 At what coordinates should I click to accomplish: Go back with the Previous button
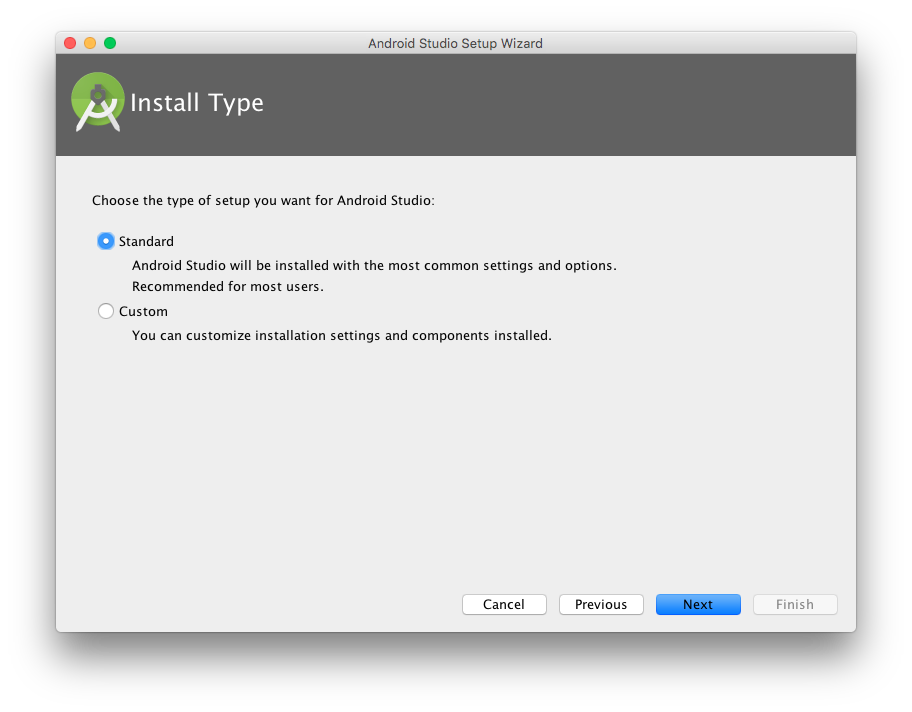[601, 604]
